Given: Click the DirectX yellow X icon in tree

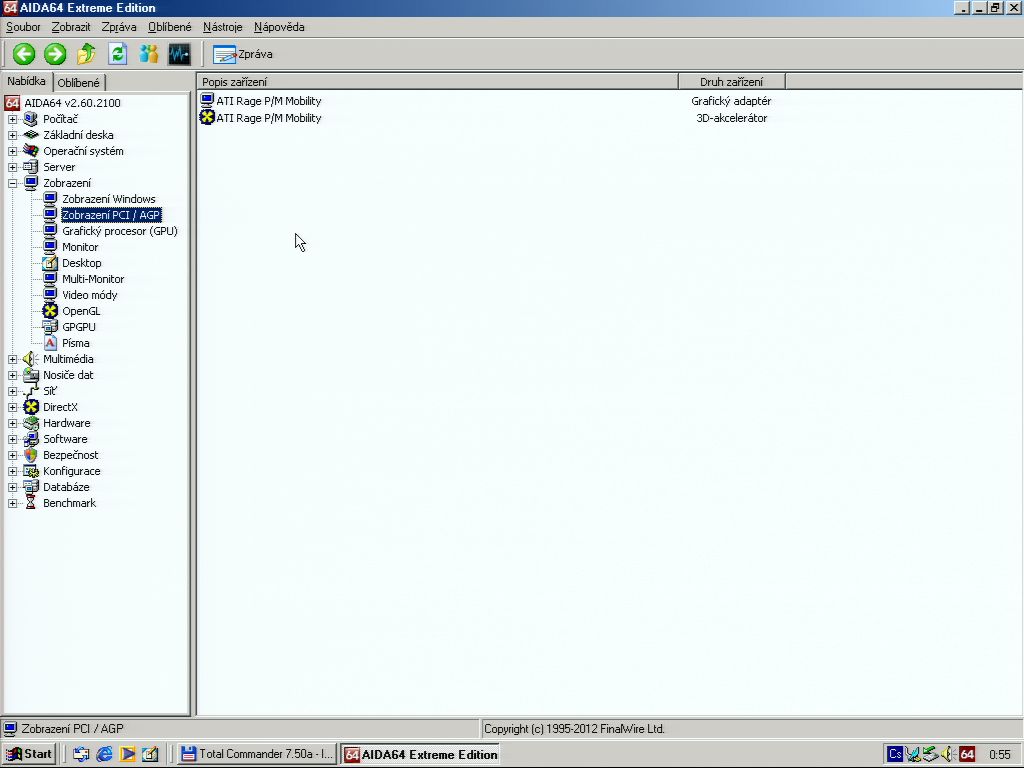Looking at the screenshot, I should click(31, 407).
